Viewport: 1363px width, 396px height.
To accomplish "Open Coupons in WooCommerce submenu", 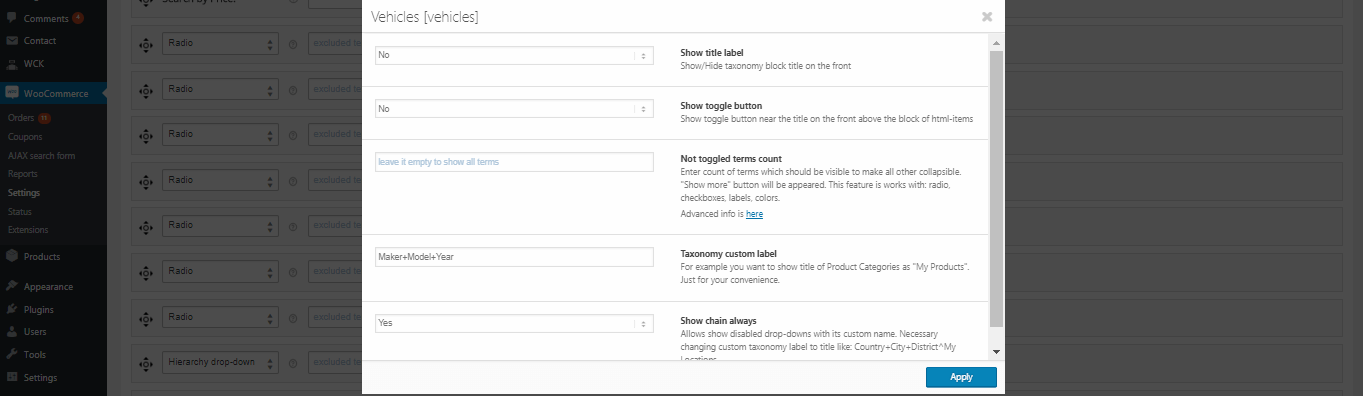I will [25, 136].
